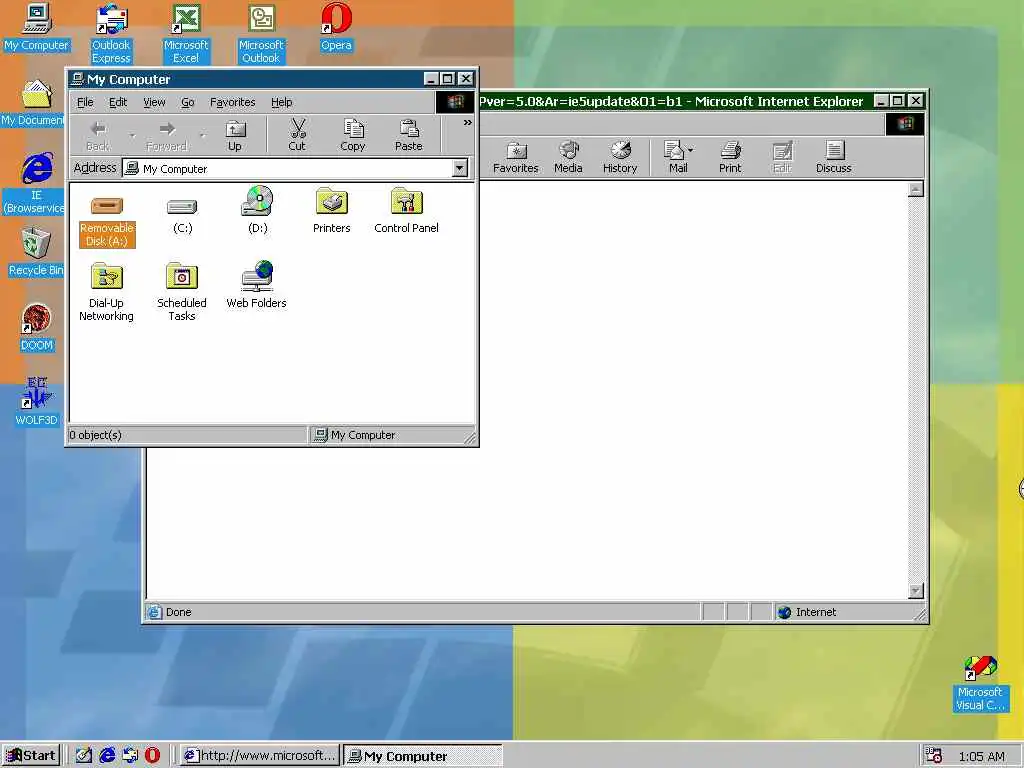Screen dimensions: 1024x768
Task: Click the Copy toolbar button
Action: [x=353, y=136]
